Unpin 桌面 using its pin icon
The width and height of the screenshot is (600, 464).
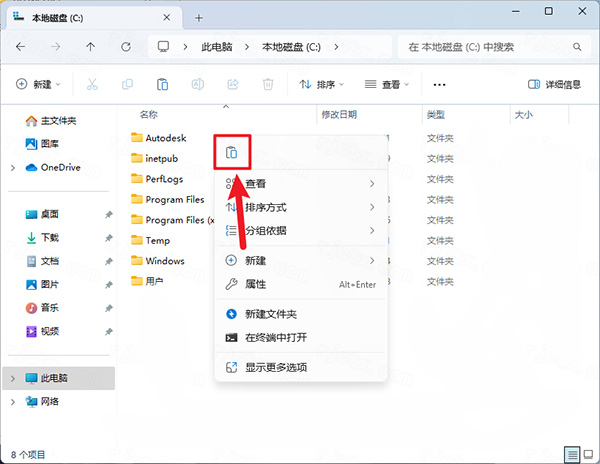tap(109, 215)
